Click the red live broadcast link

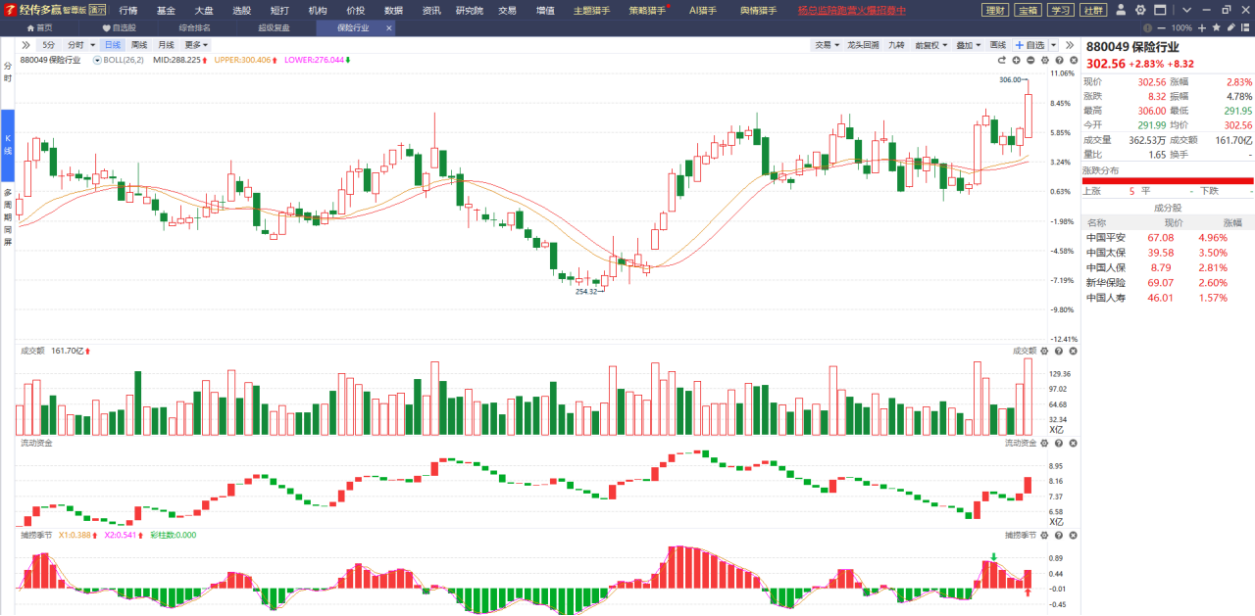point(852,10)
